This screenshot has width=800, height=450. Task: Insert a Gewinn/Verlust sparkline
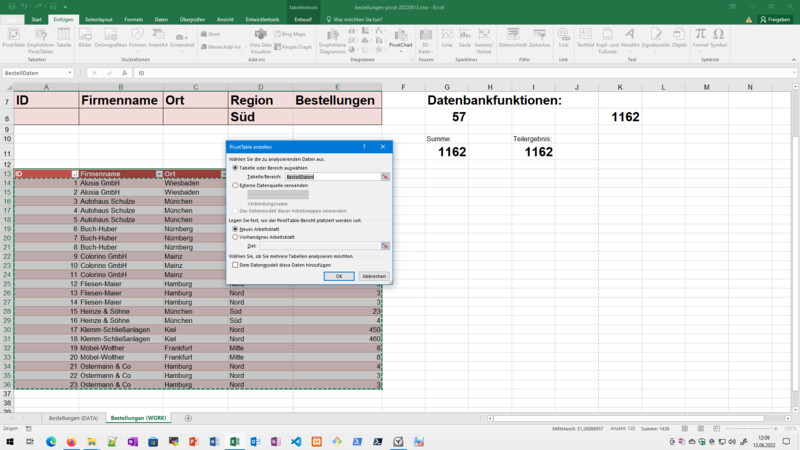(484, 41)
